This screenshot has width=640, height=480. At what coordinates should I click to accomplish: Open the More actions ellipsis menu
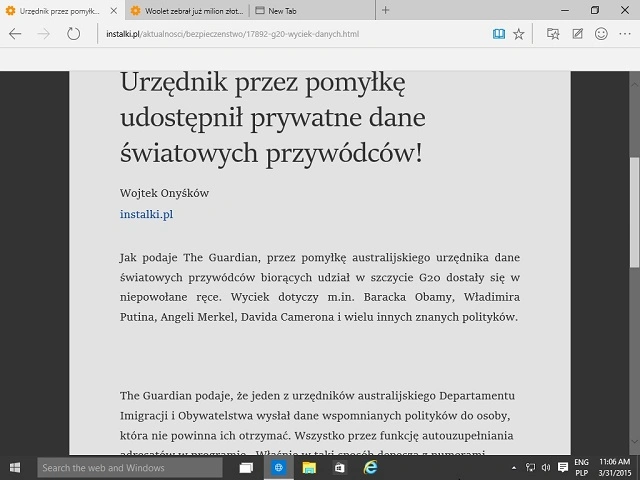click(625, 34)
